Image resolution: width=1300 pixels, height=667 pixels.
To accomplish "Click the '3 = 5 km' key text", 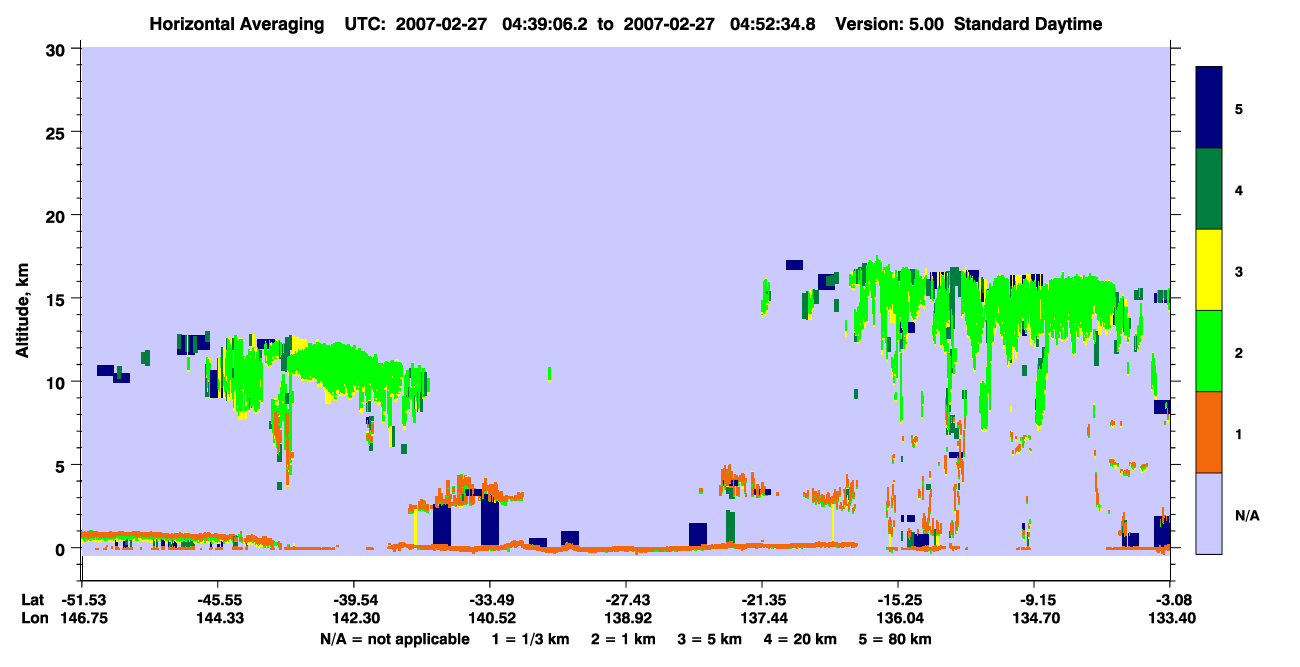I will pos(710,639).
